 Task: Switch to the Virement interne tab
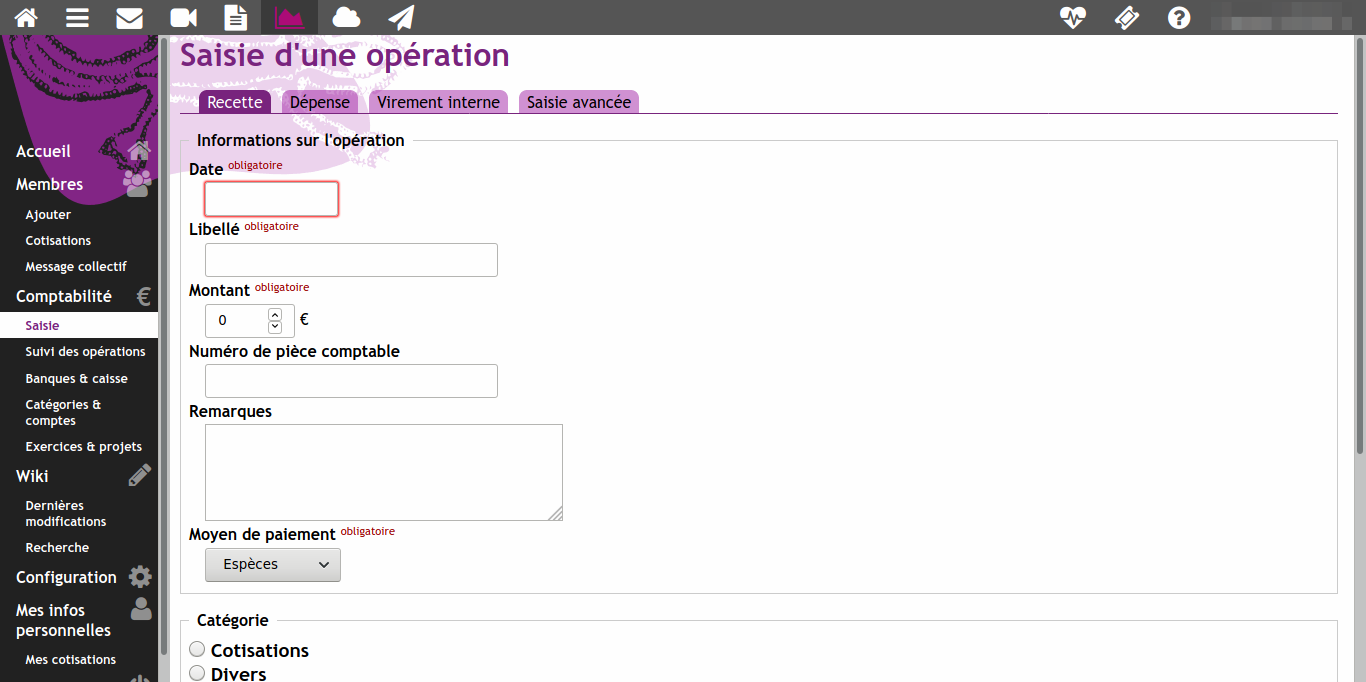point(438,102)
